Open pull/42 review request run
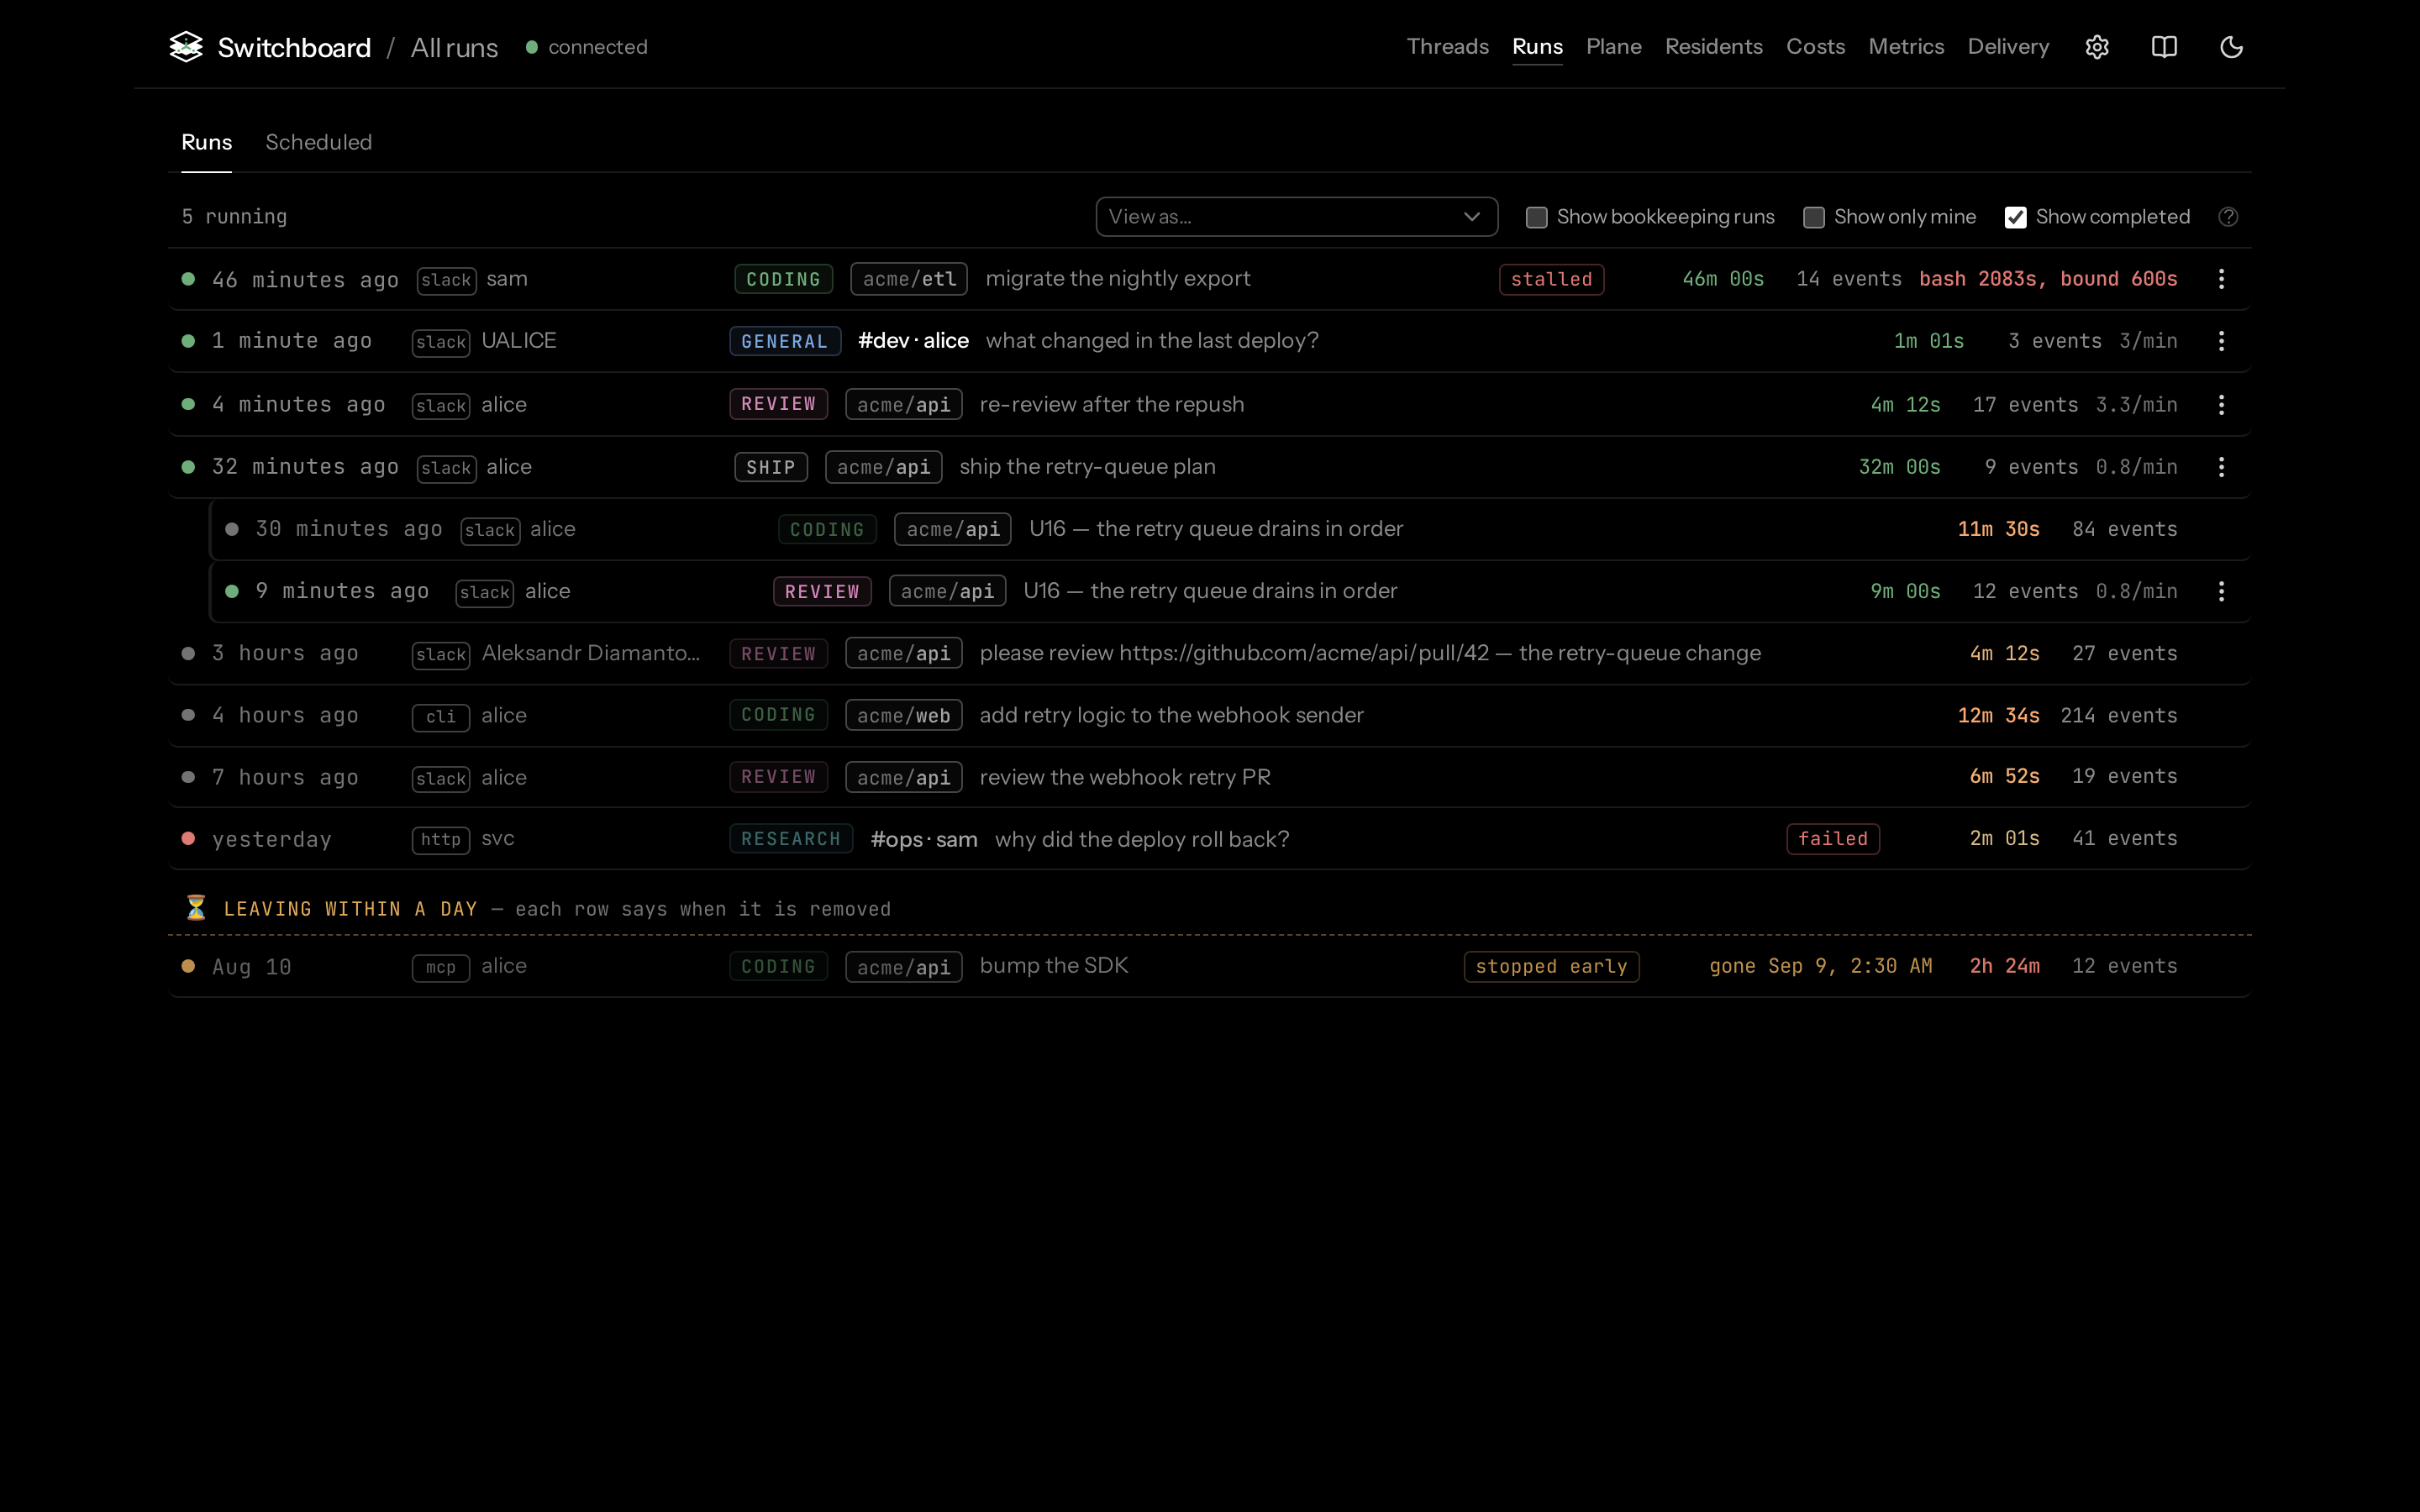The height and width of the screenshot is (1512, 2420). coord(1209,653)
